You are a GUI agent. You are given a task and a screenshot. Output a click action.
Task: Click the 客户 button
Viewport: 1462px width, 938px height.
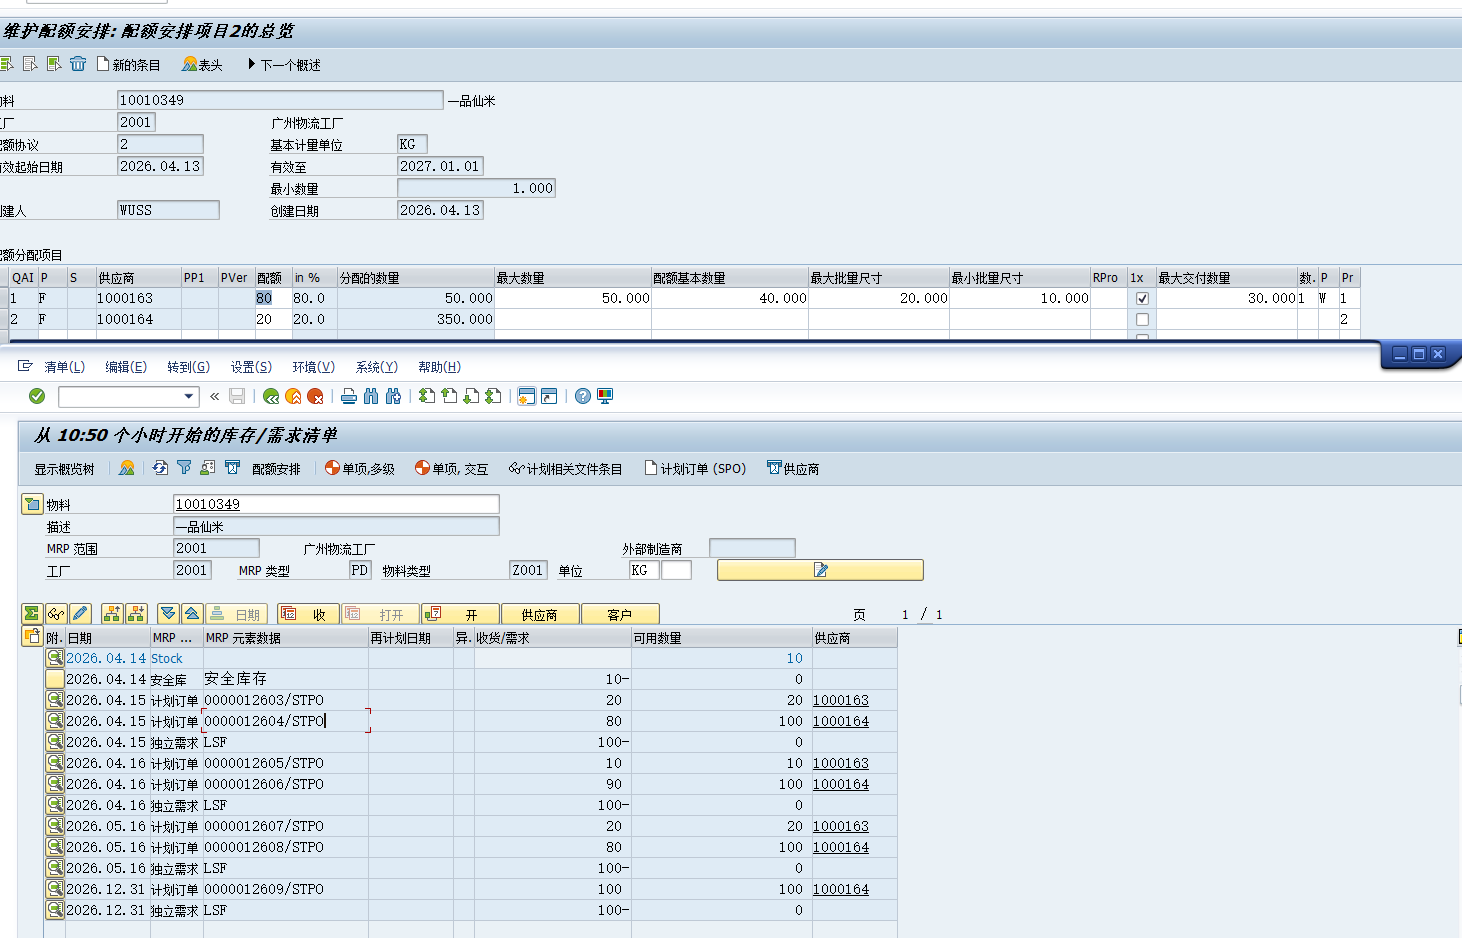(x=620, y=614)
